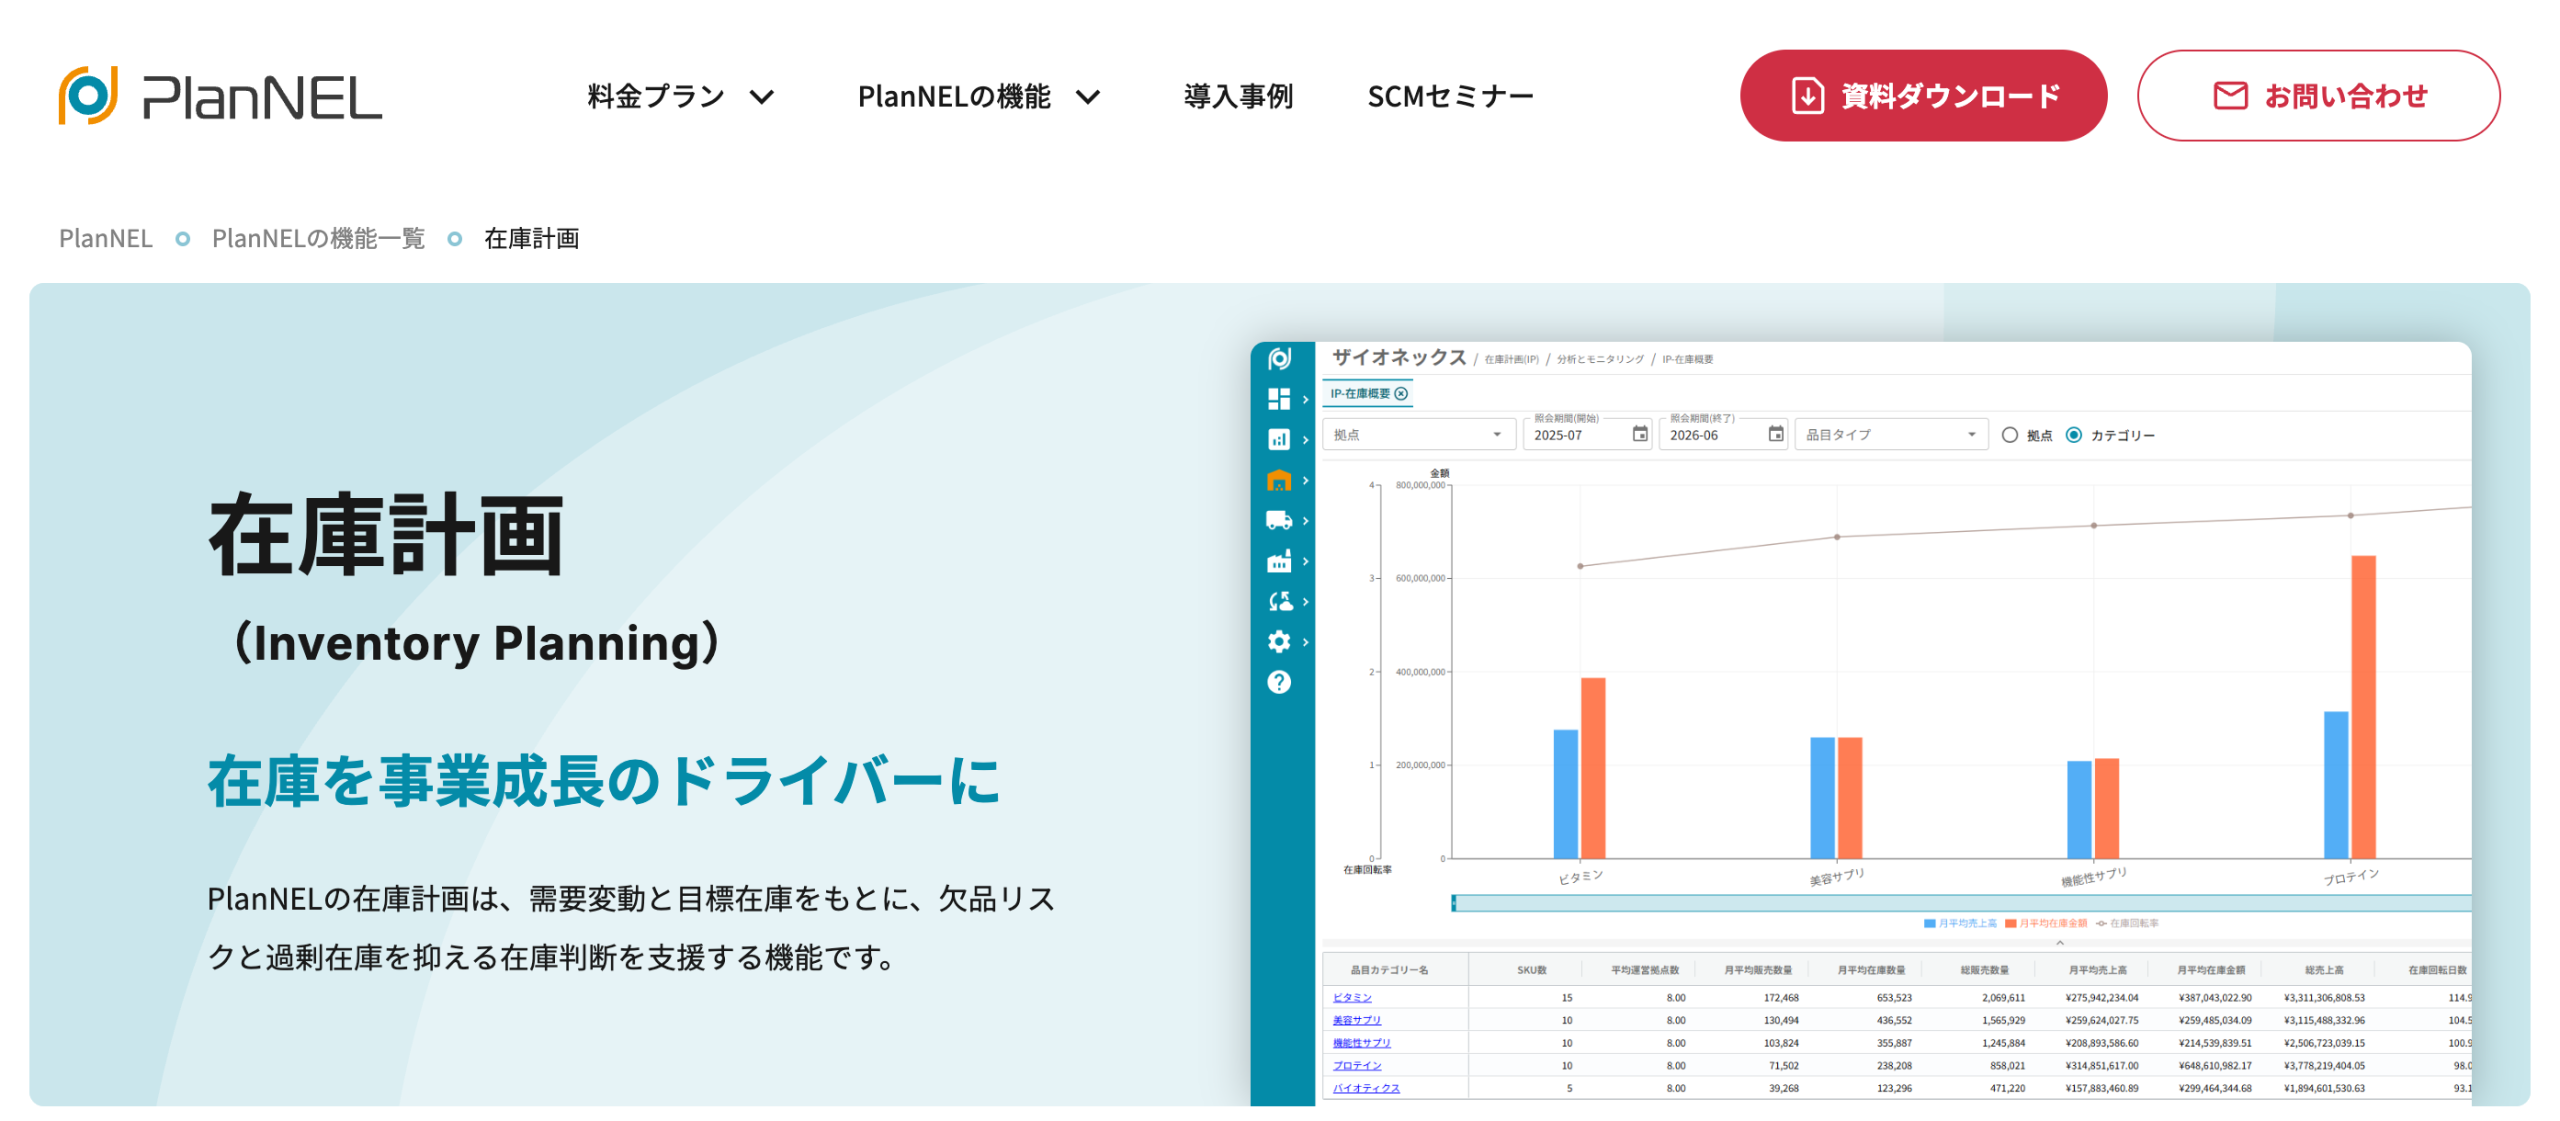The height and width of the screenshot is (1121, 2560).
Task: Click the blue 美容サプリ bar in the chart
Action: point(1822,798)
